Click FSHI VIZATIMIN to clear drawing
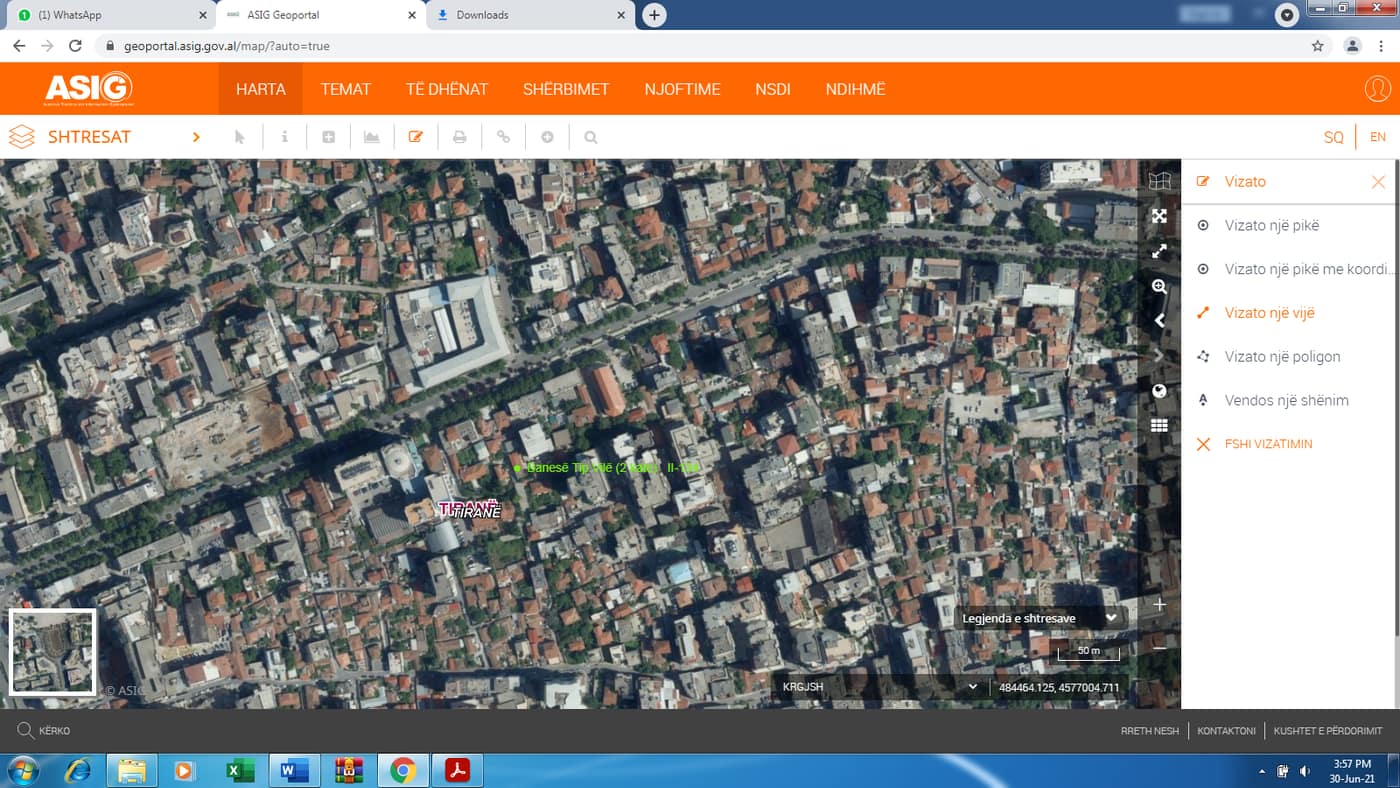The width and height of the screenshot is (1400, 788). [1268, 444]
